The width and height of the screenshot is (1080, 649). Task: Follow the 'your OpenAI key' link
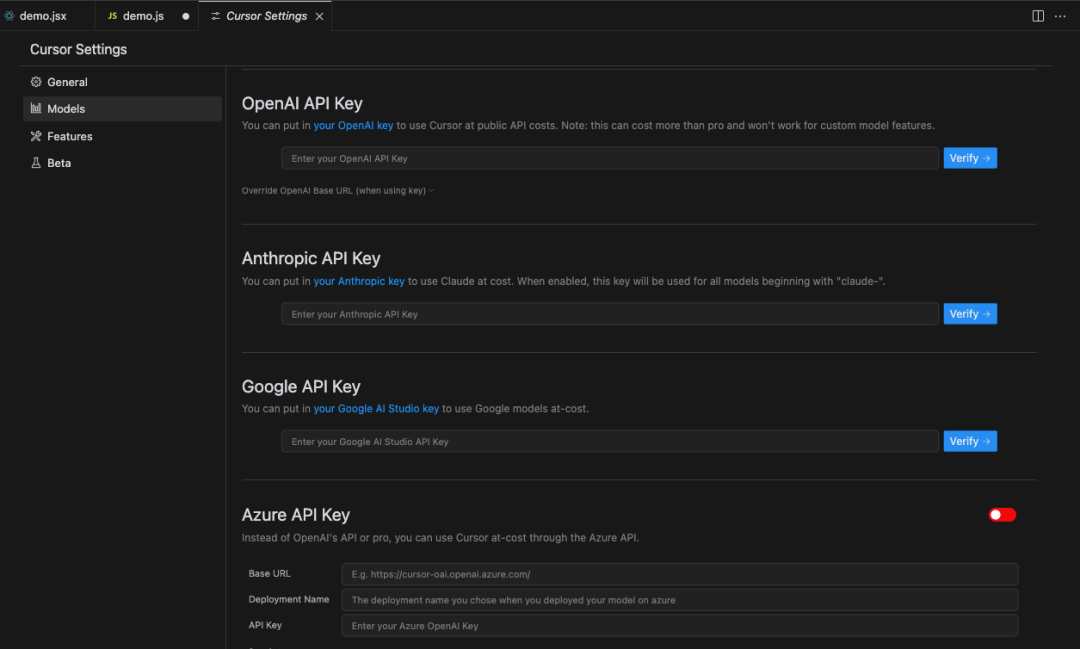click(x=353, y=125)
